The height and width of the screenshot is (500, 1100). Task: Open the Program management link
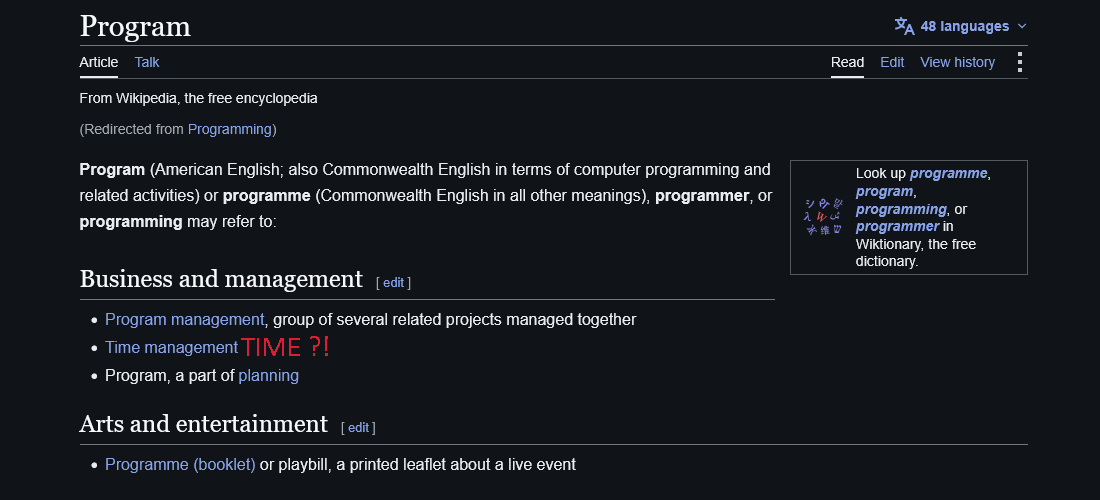[x=185, y=320]
